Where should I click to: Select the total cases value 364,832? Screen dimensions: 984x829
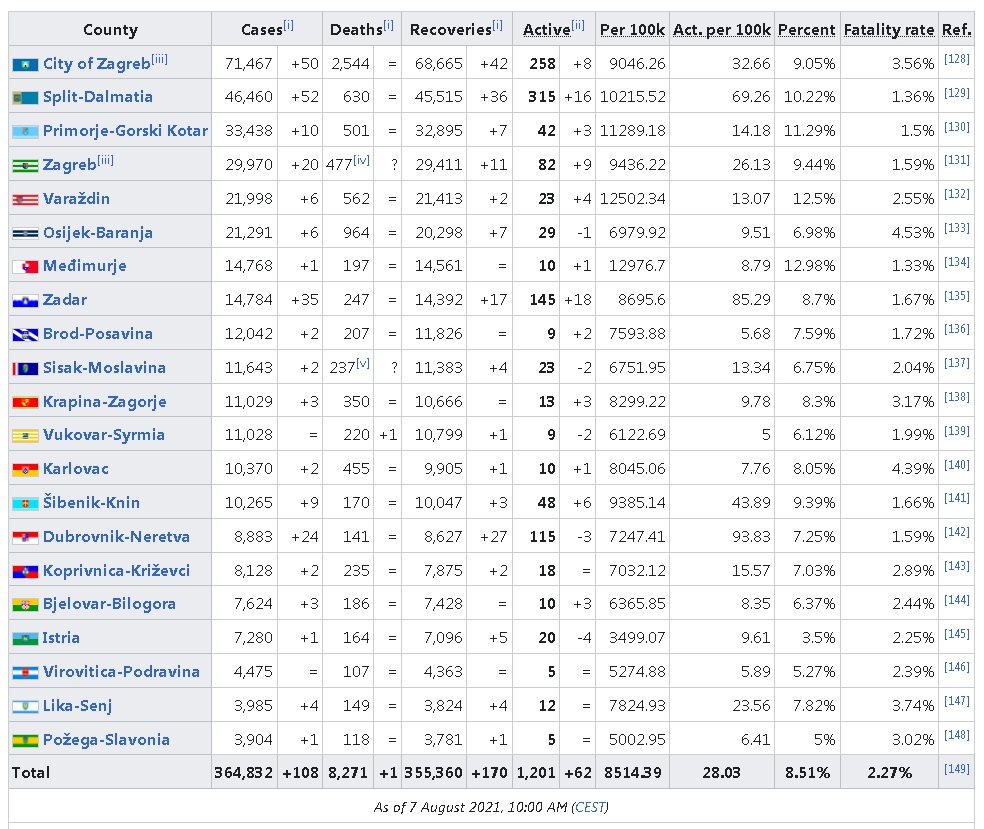[243, 773]
